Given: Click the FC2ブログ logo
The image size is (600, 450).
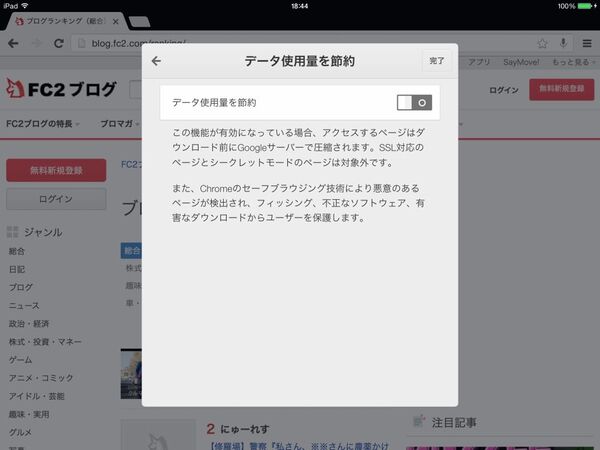Looking at the screenshot, I should click(x=61, y=89).
